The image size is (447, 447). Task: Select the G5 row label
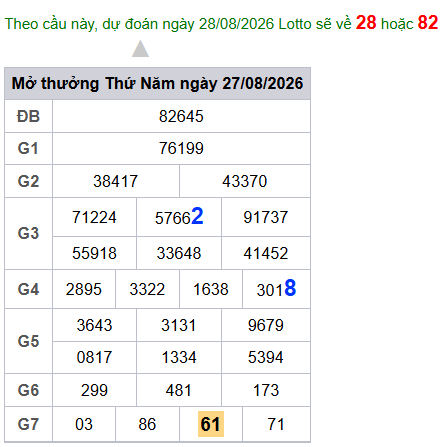(28, 341)
